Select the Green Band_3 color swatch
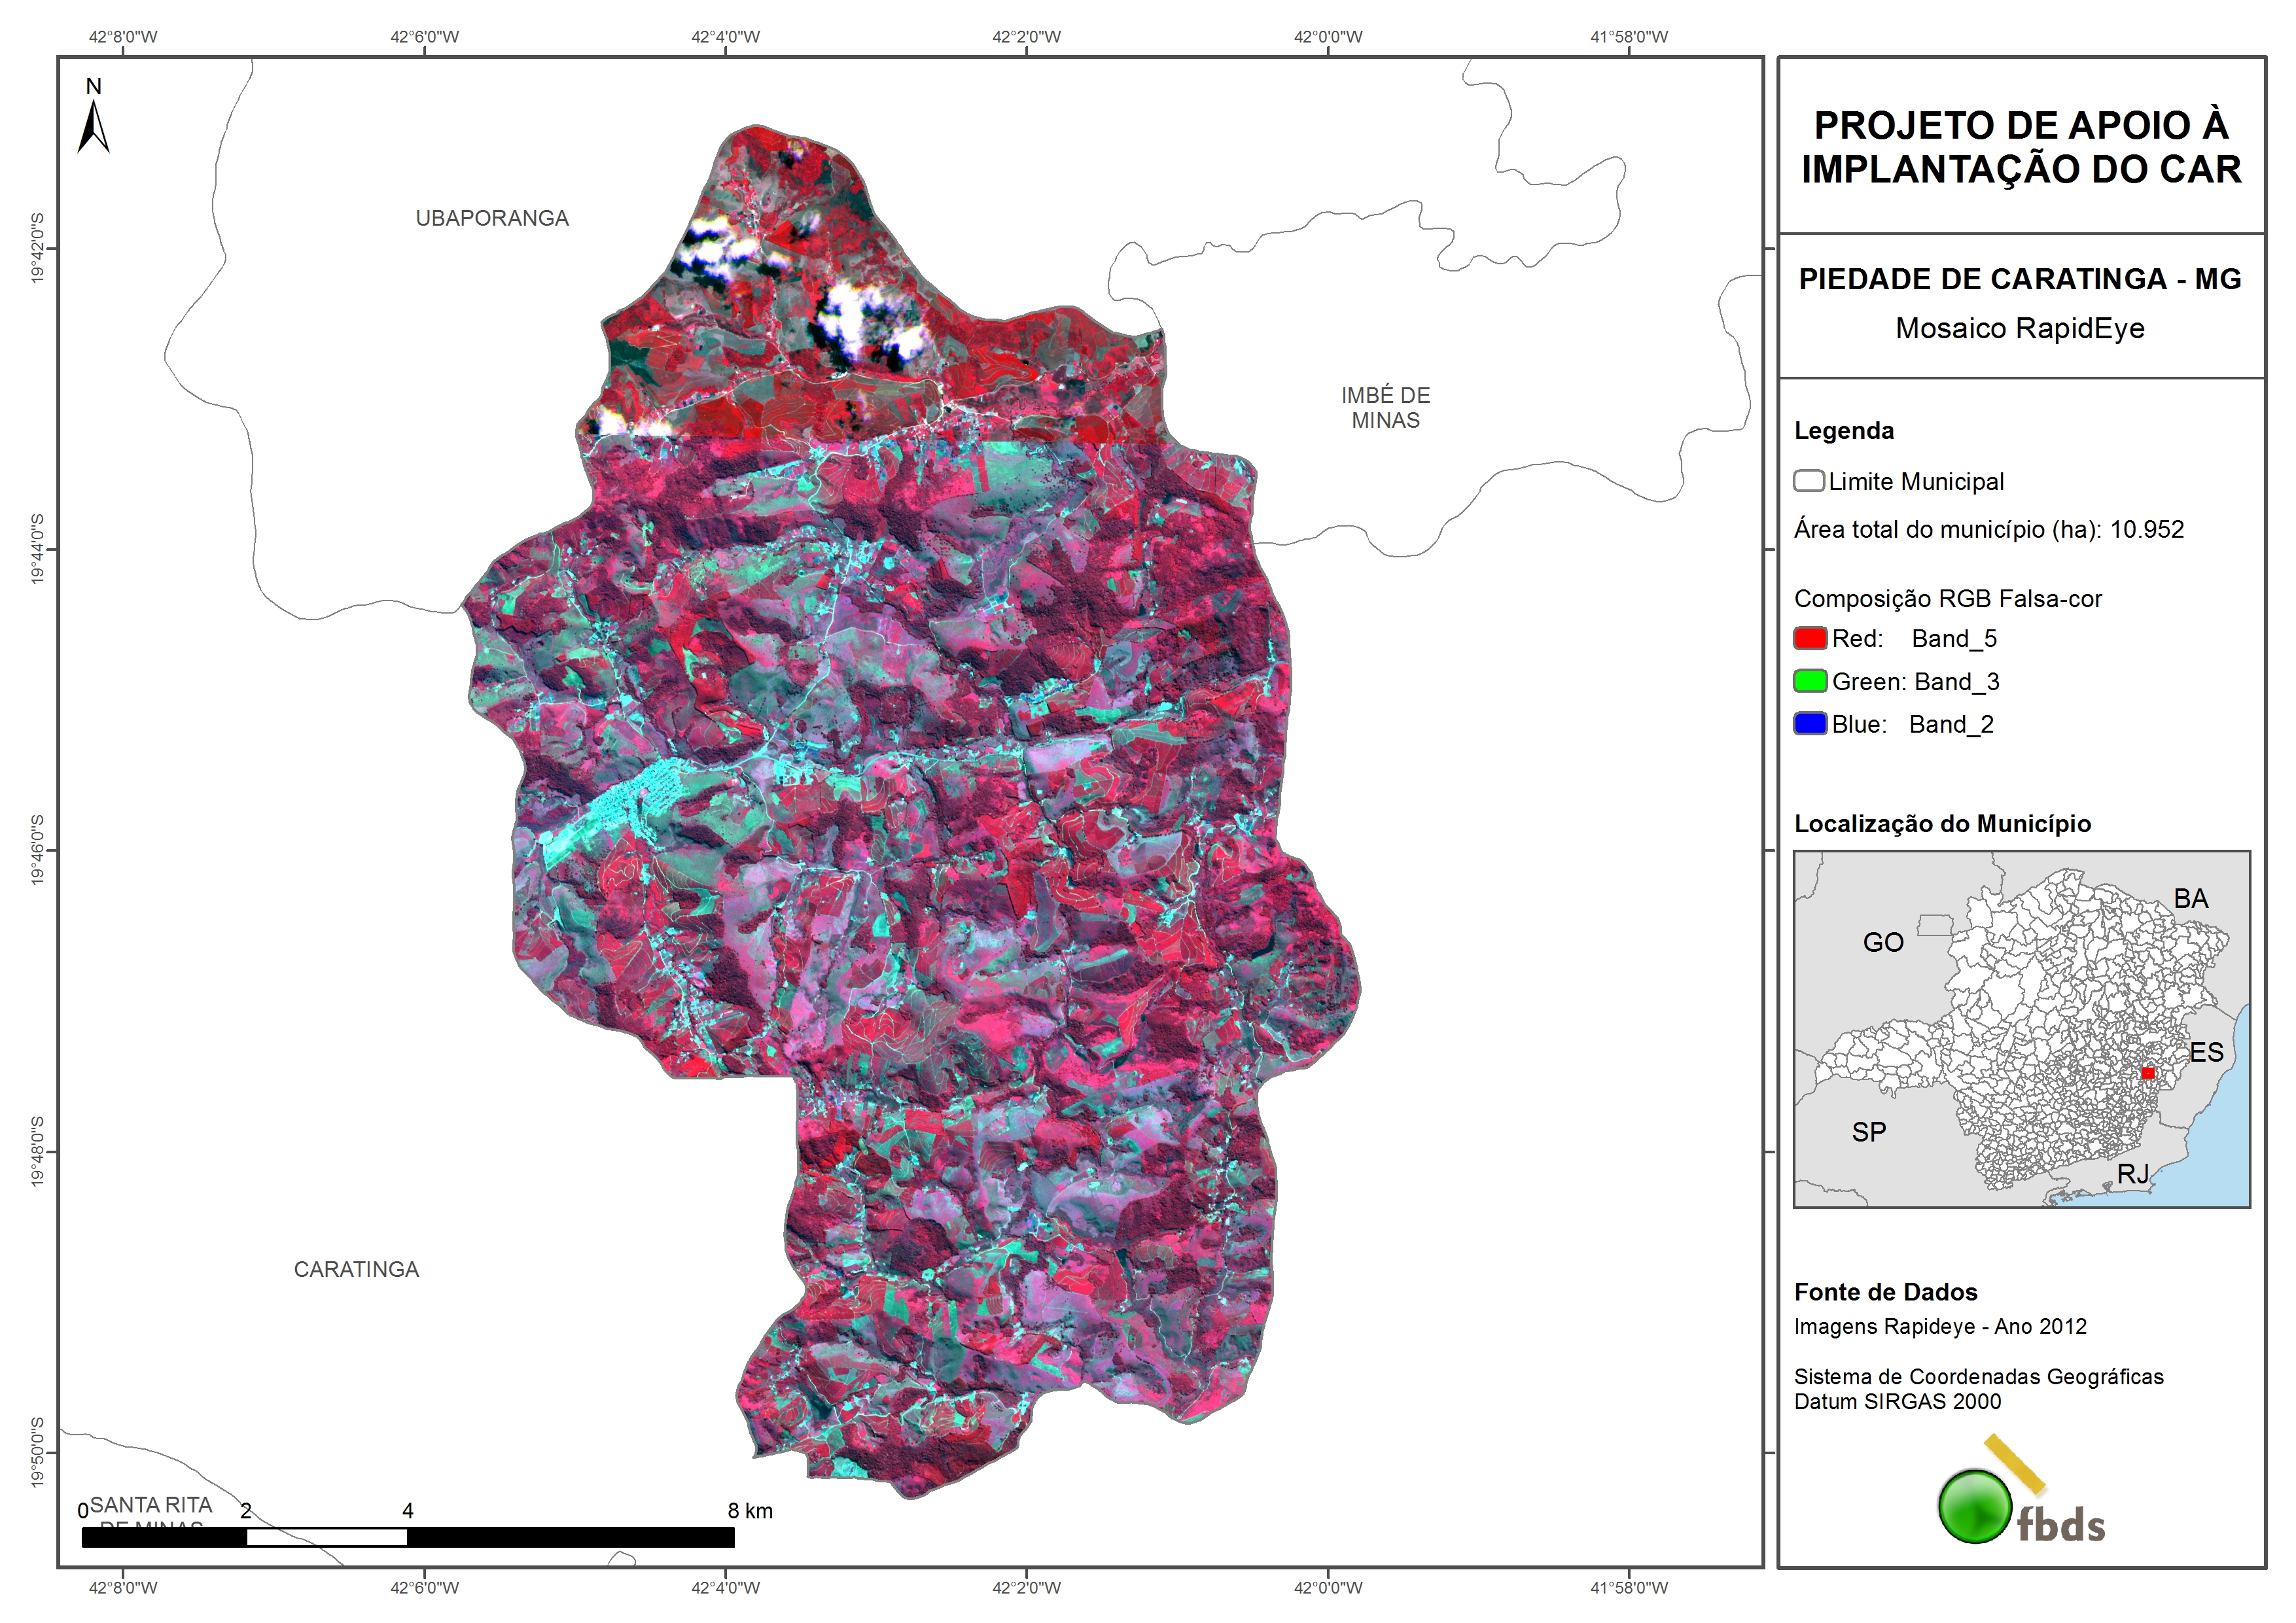This screenshot has width=2296, height=1623. tap(1810, 681)
